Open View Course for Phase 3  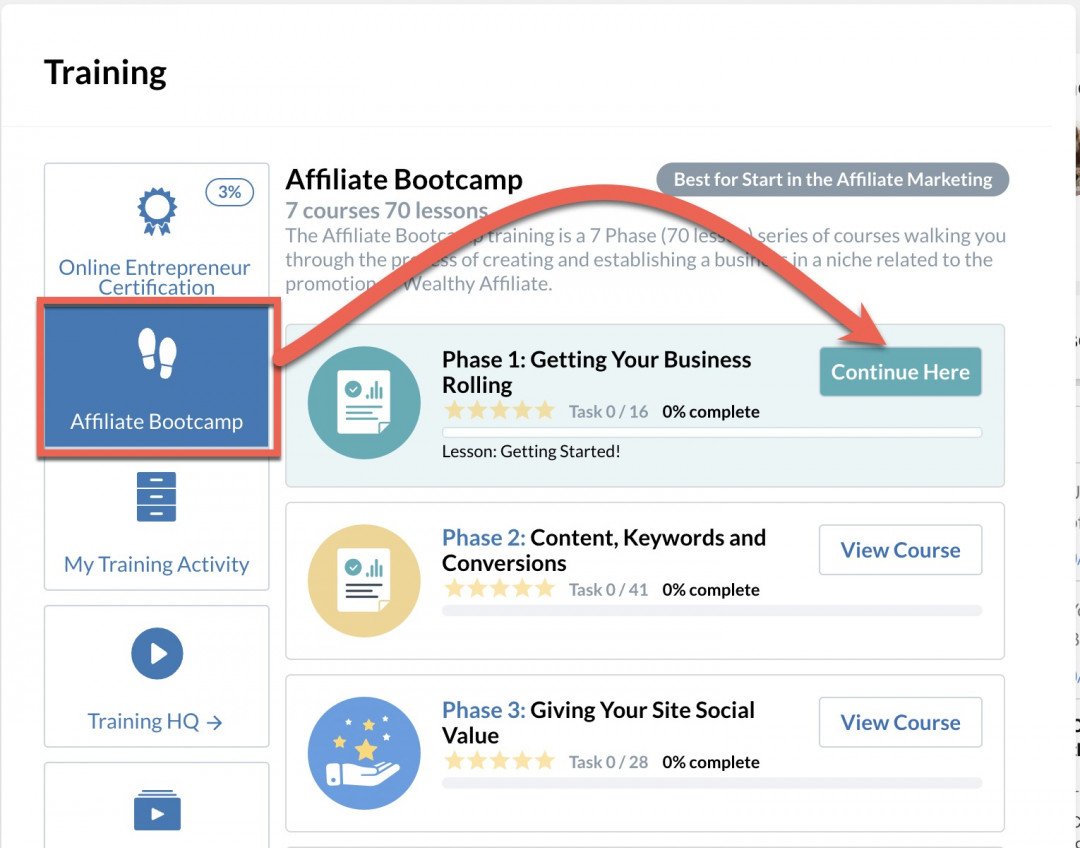[x=900, y=722]
